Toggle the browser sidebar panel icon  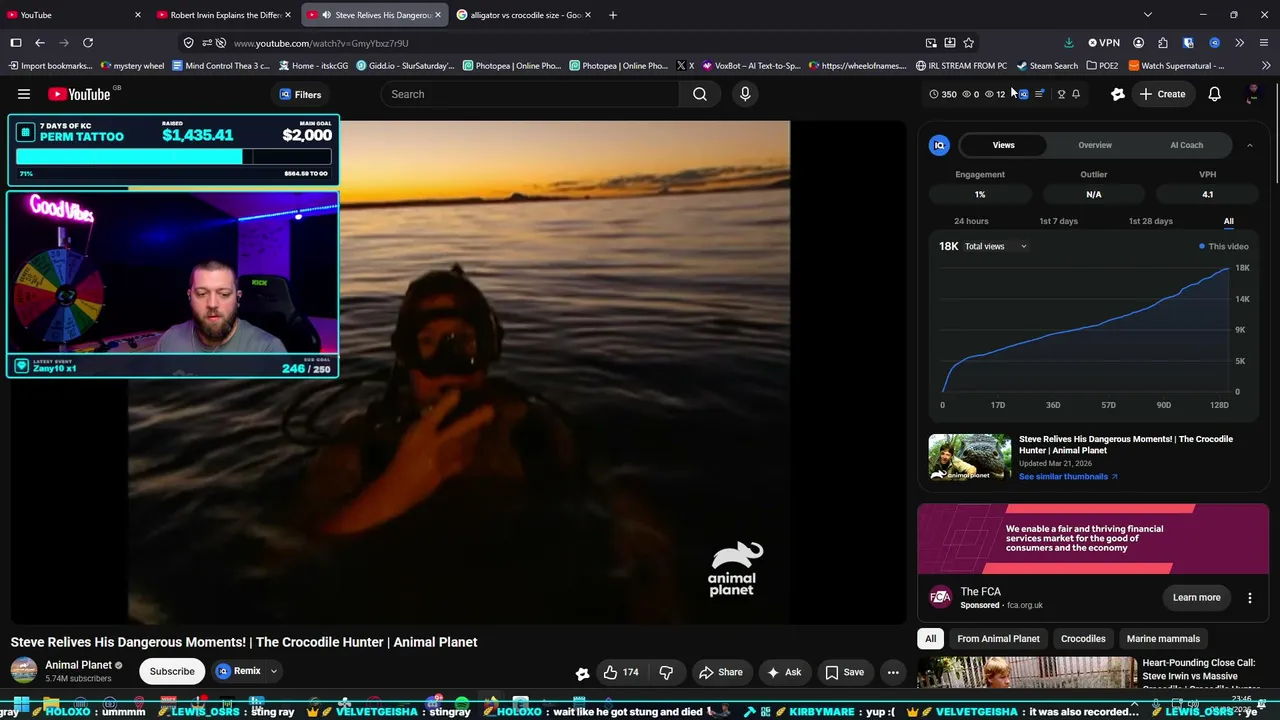[x=16, y=43]
